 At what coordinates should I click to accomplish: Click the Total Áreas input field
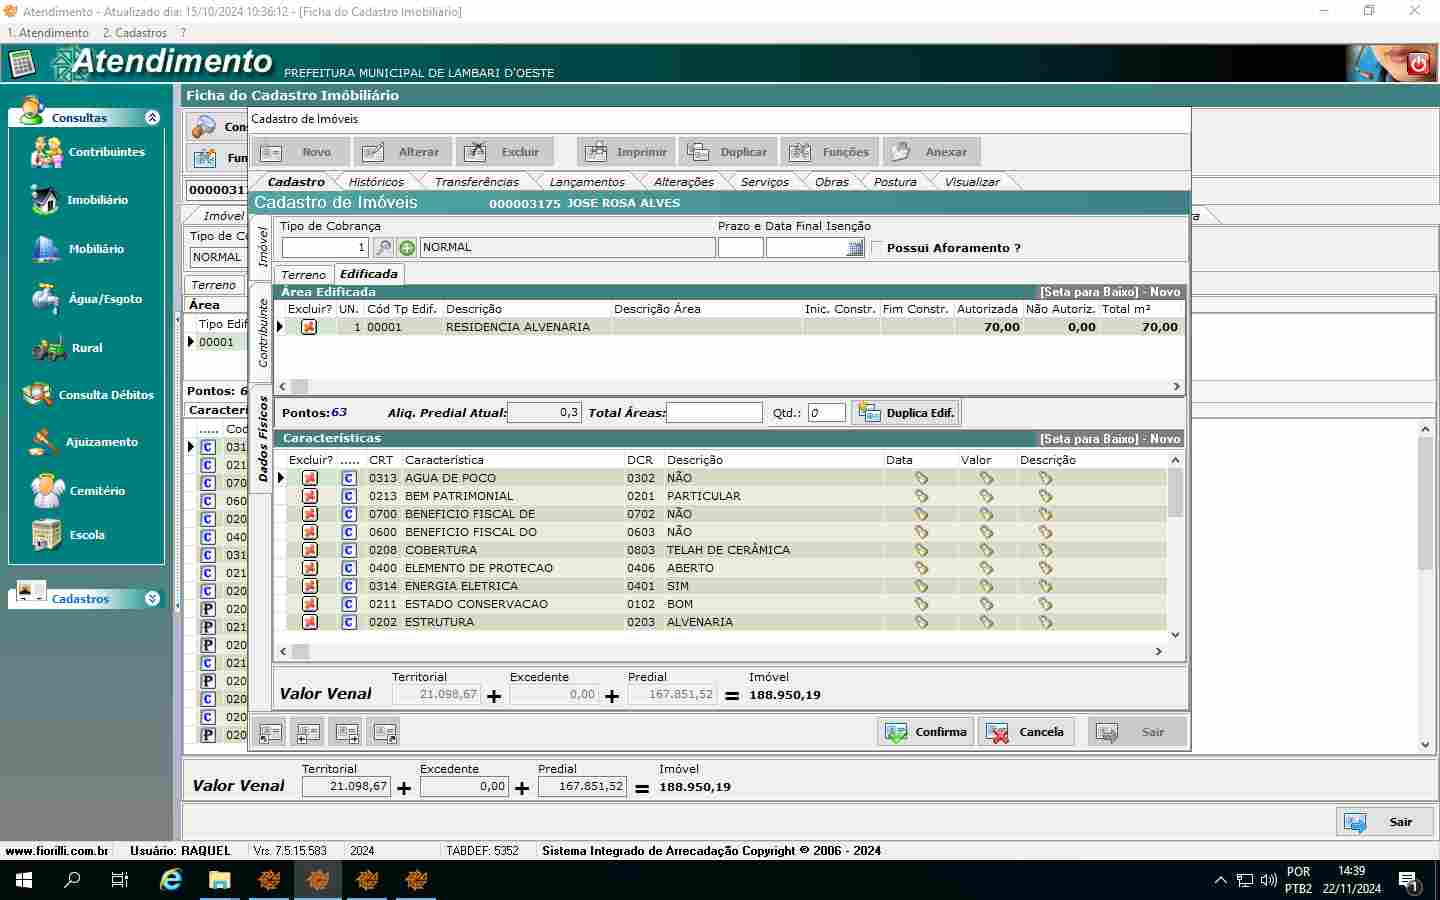714,413
